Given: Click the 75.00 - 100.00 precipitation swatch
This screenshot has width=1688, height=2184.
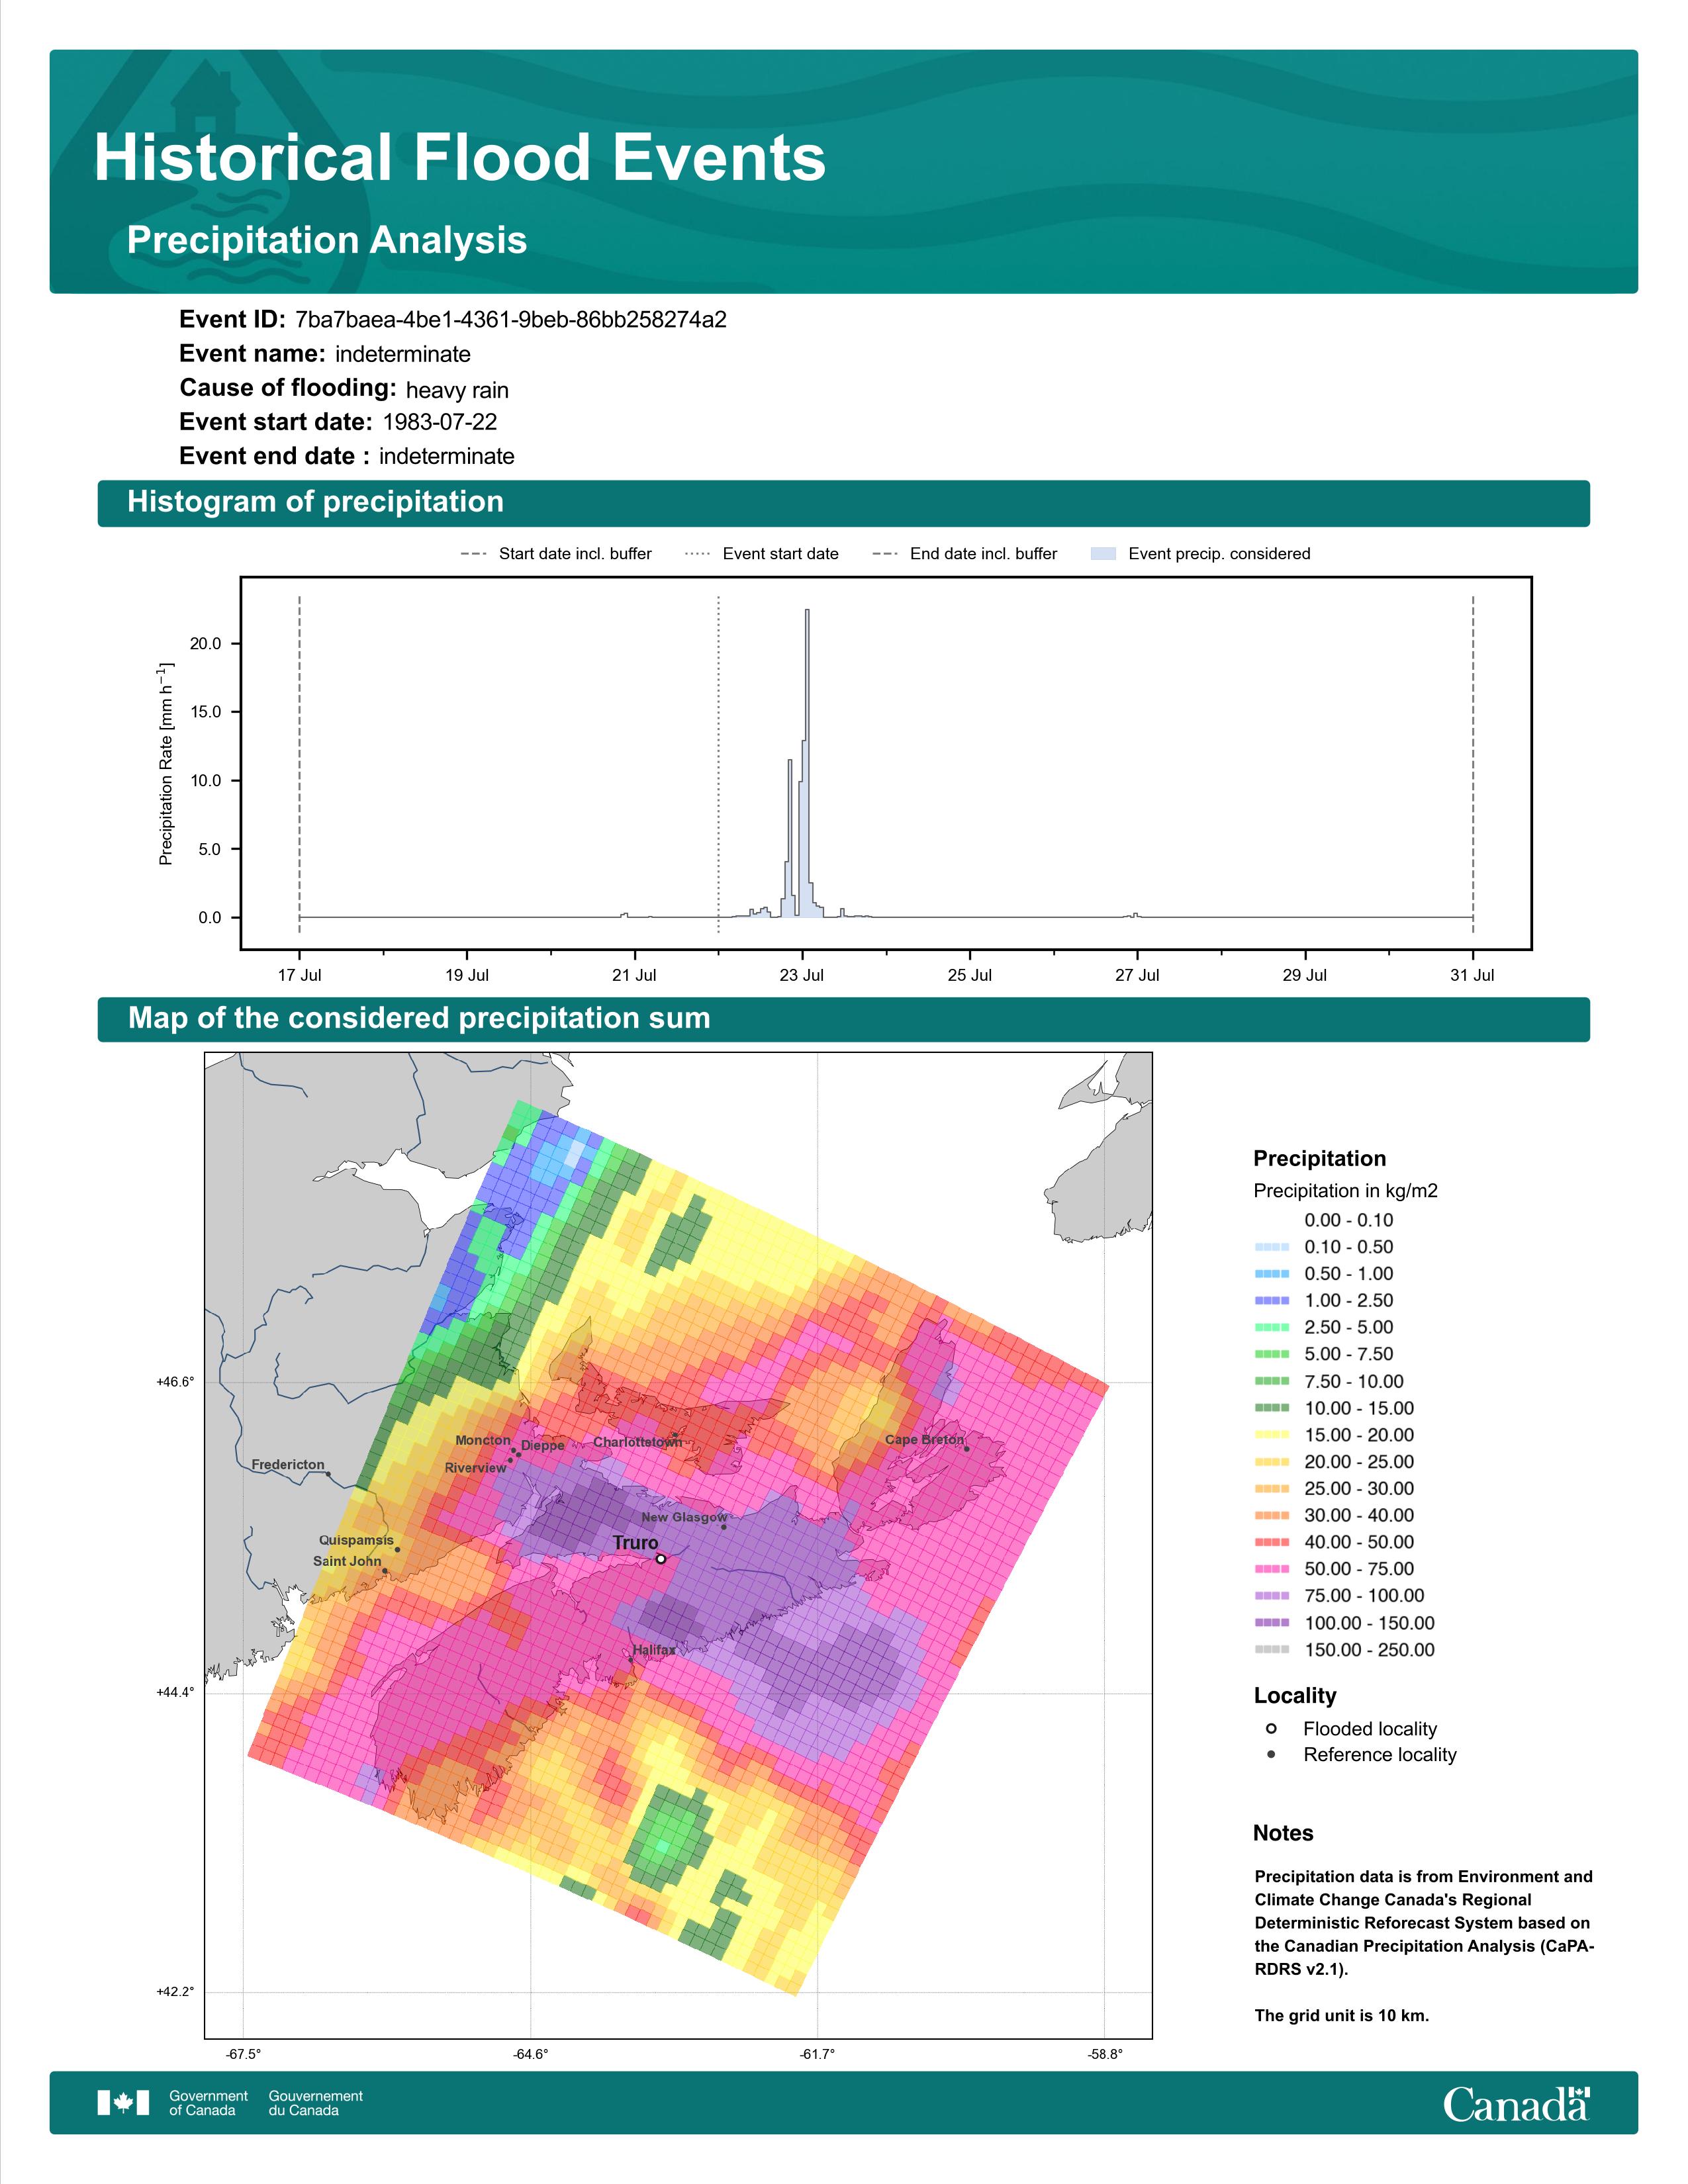Looking at the screenshot, I should coord(1272,1596).
